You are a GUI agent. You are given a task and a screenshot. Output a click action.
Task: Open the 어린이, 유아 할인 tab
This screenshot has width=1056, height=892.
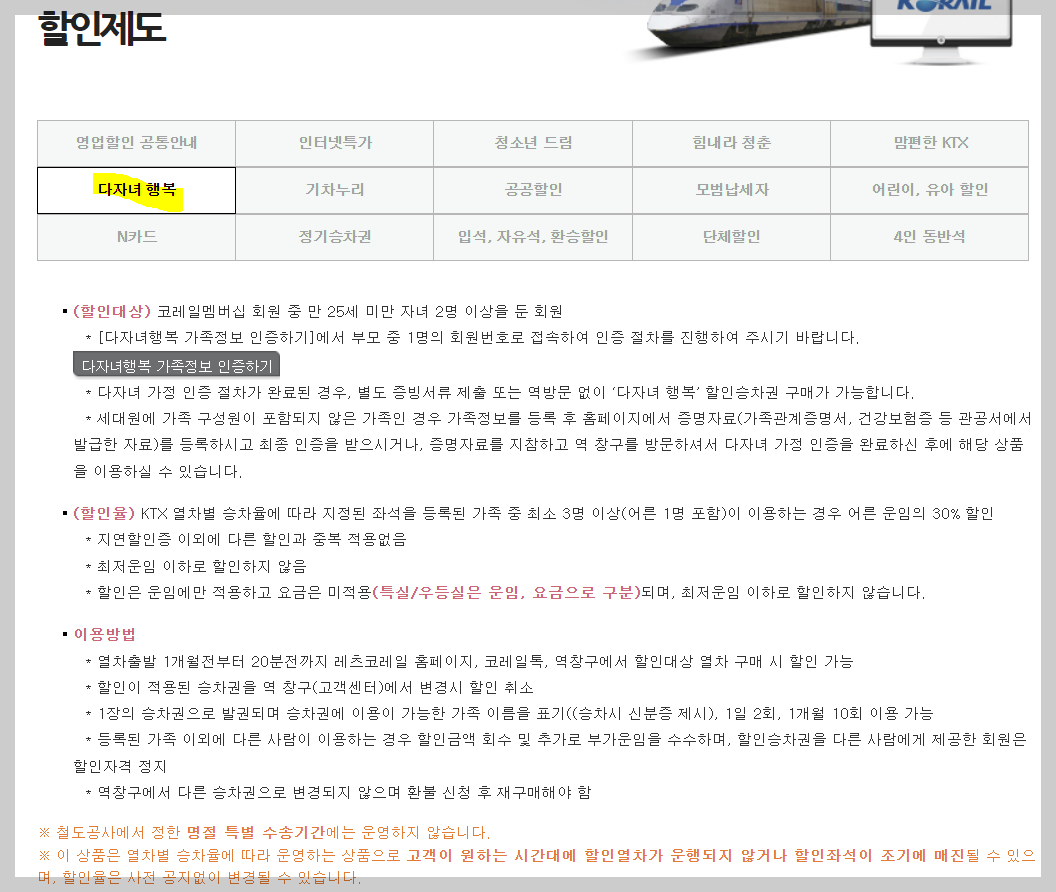click(929, 191)
